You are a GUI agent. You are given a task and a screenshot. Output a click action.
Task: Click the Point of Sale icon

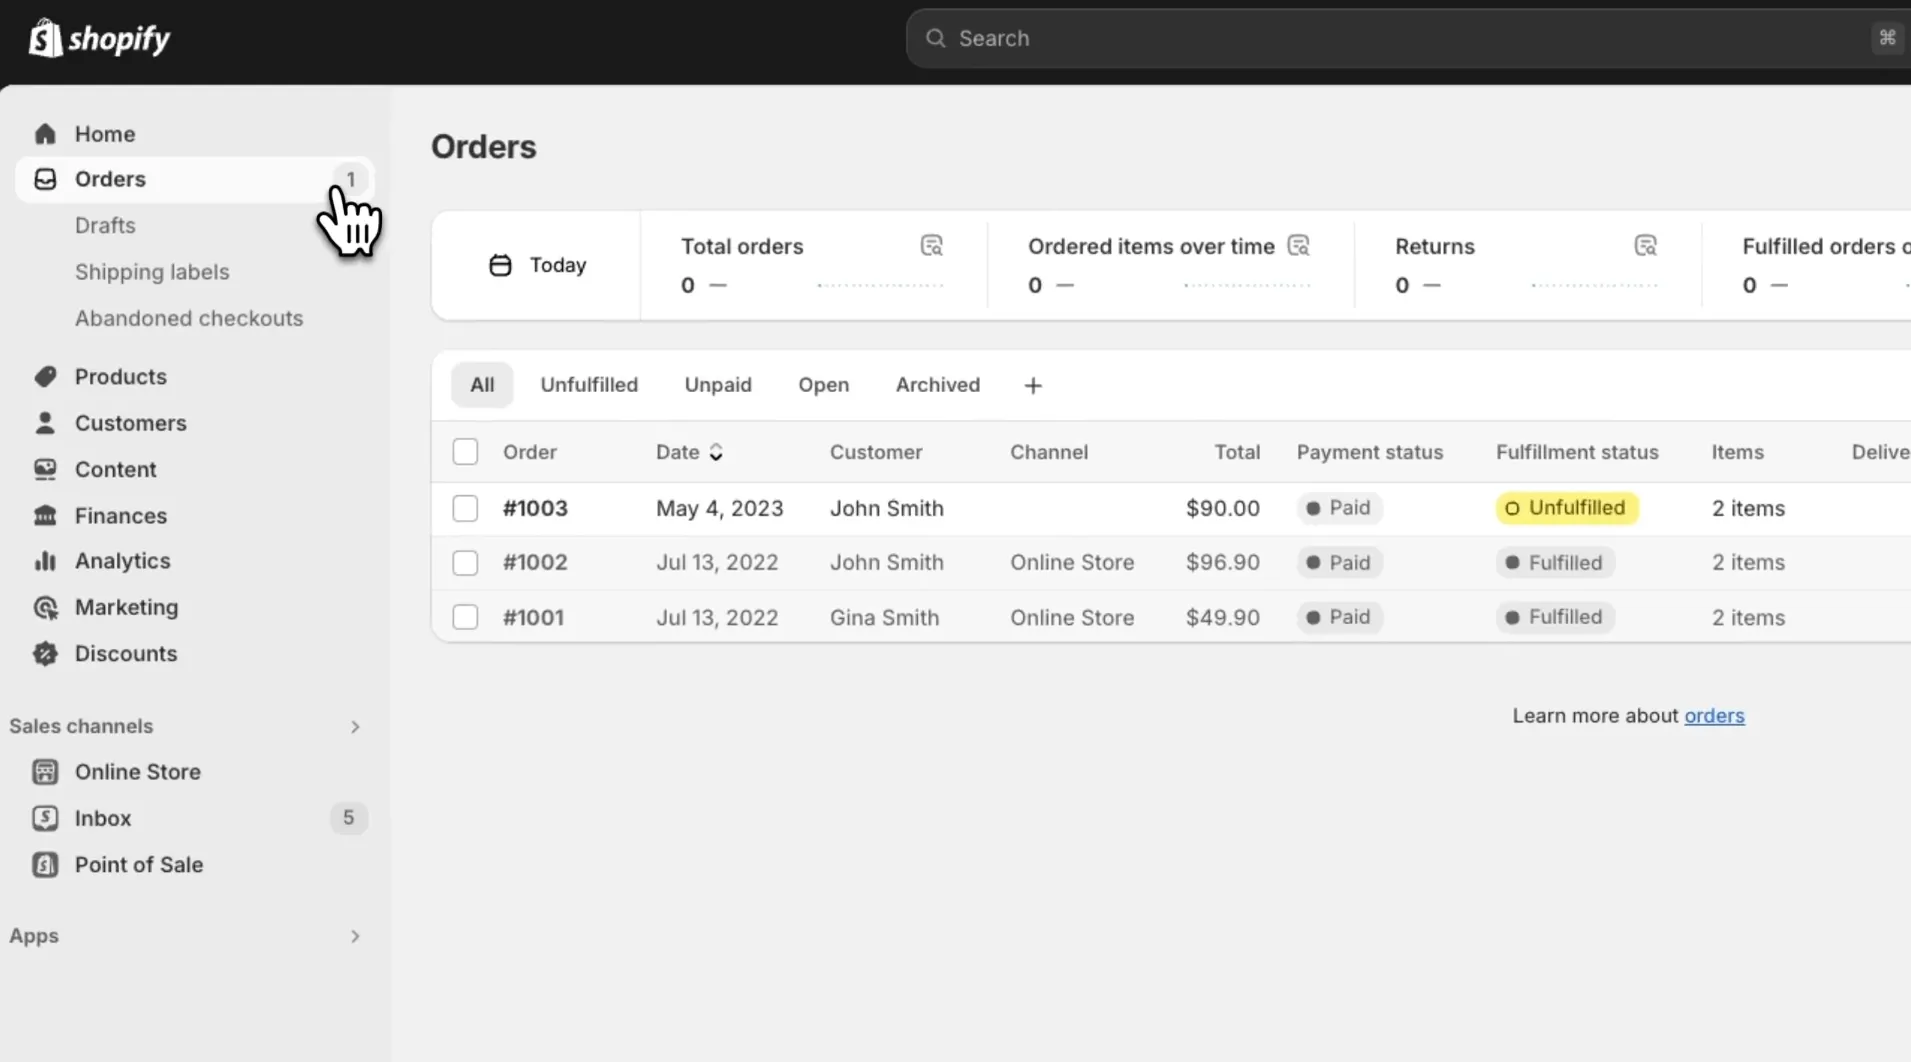[x=45, y=865]
